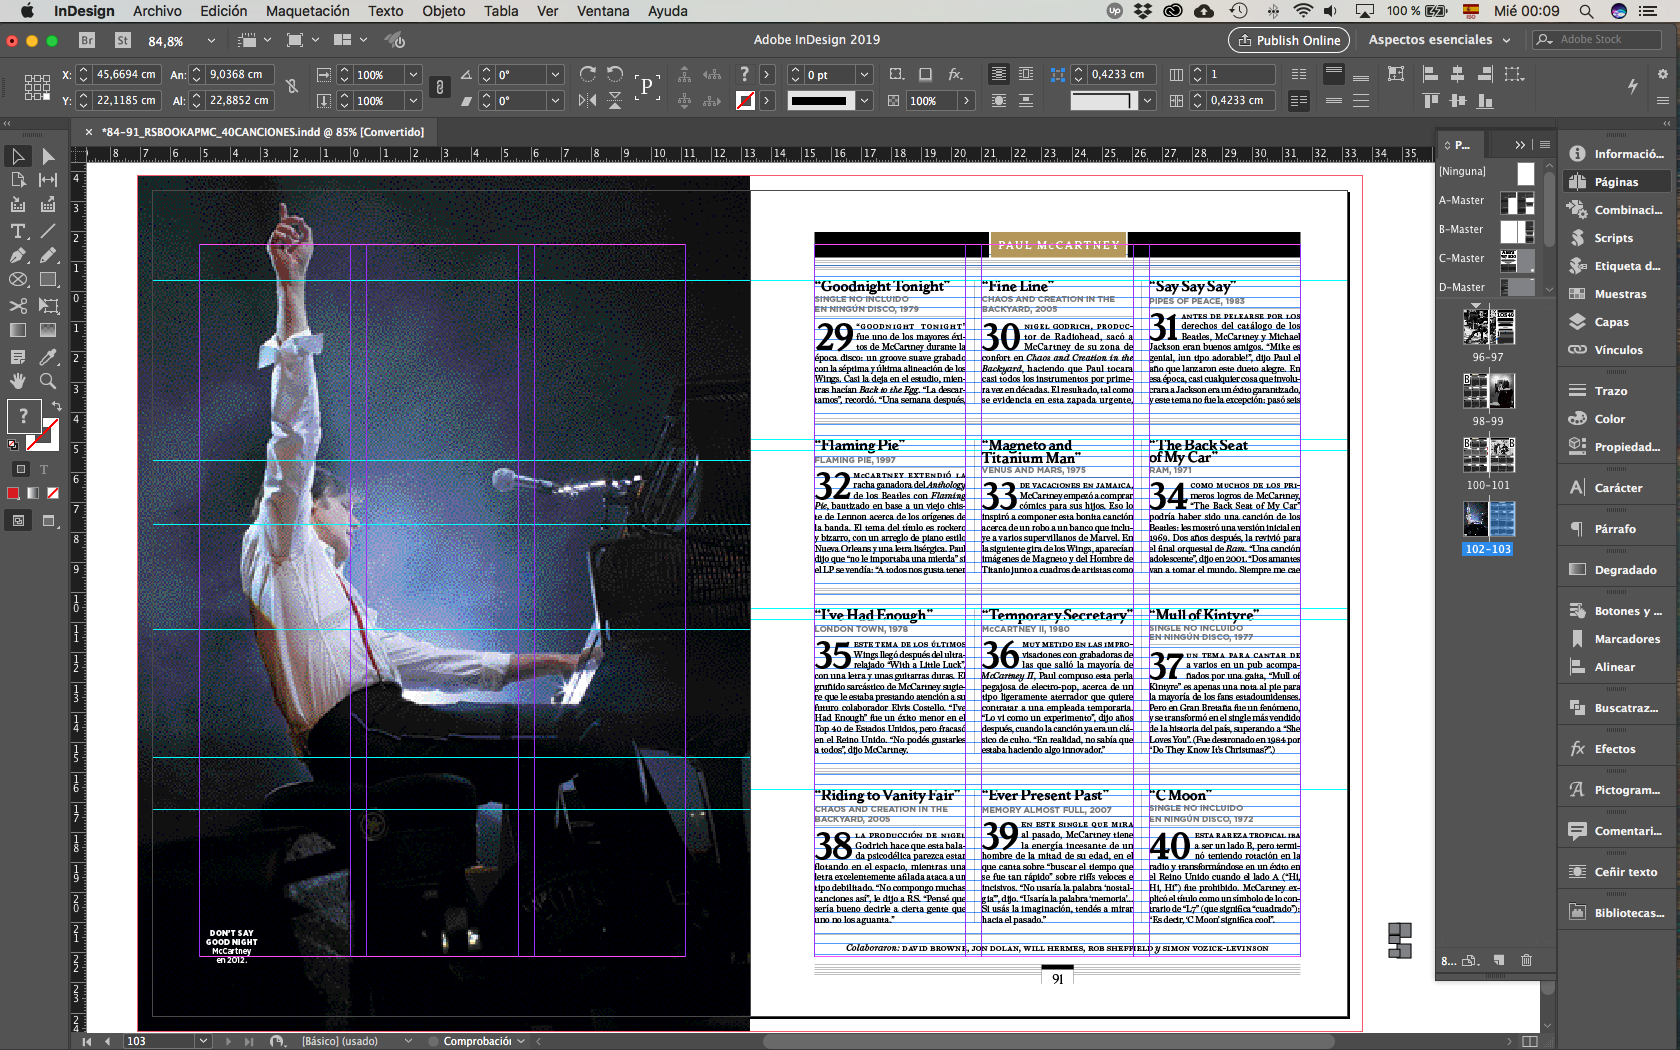
Task: Click the Rotate 90° clockwise icon
Action: (587, 74)
